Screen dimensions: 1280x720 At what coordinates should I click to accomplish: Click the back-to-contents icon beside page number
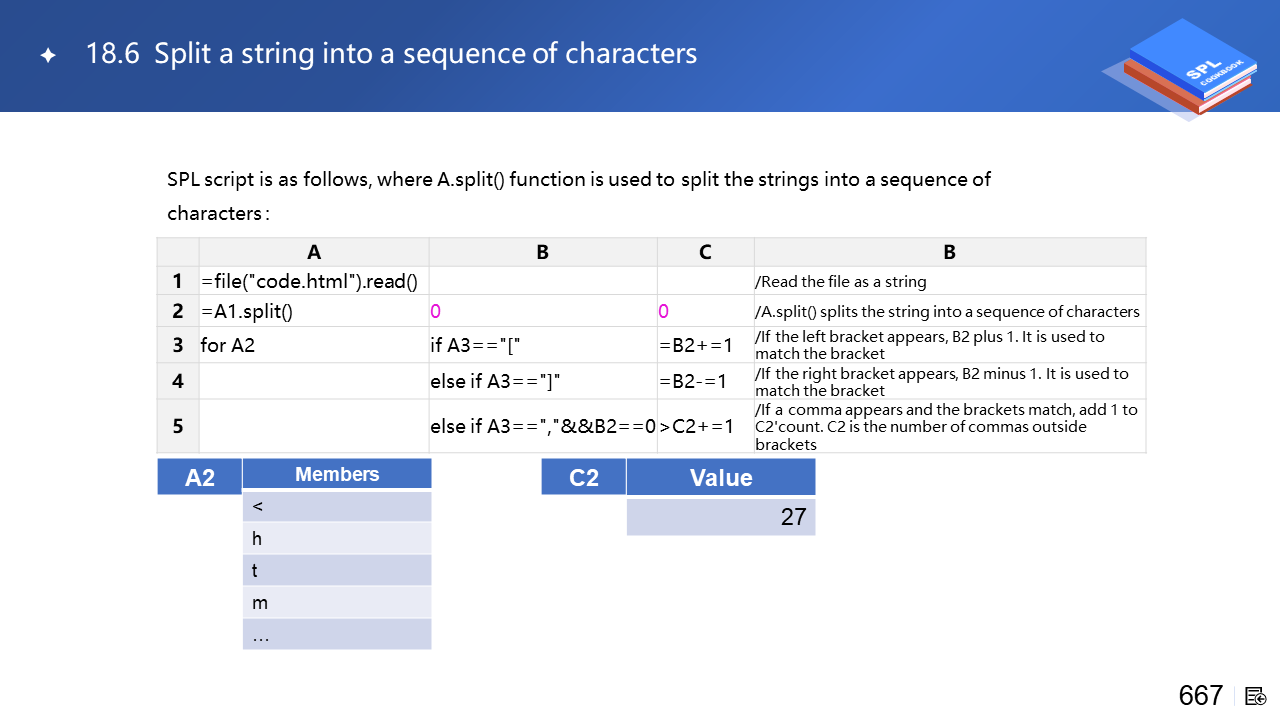[x=1256, y=696]
